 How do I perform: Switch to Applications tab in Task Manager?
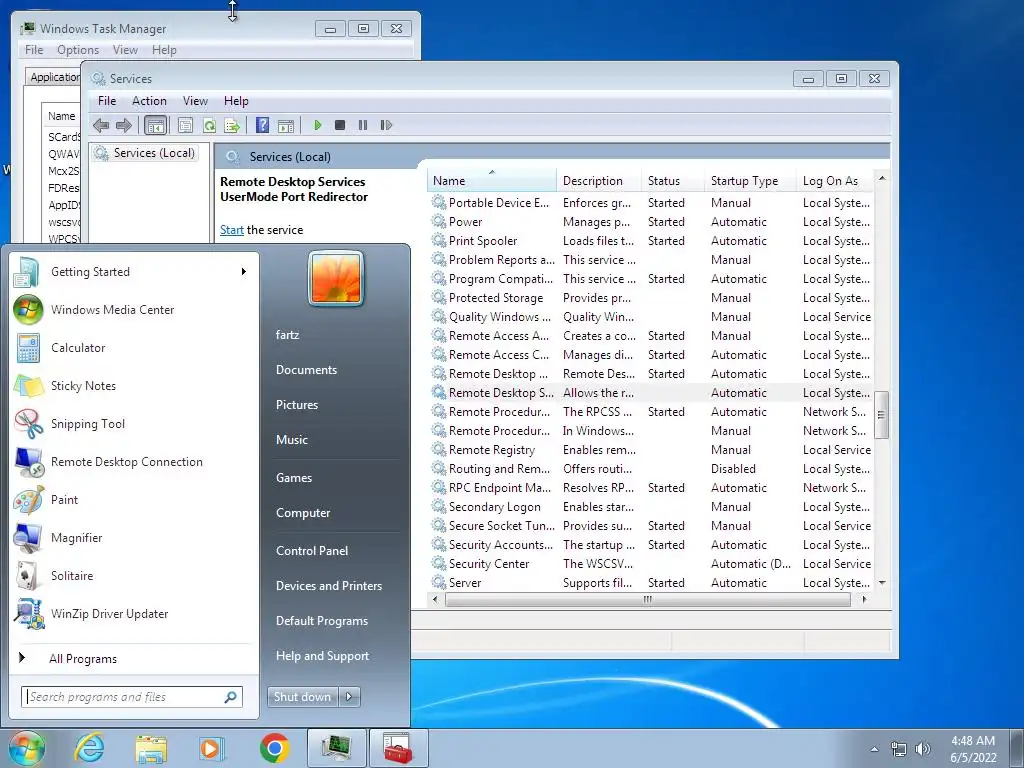click(54, 77)
